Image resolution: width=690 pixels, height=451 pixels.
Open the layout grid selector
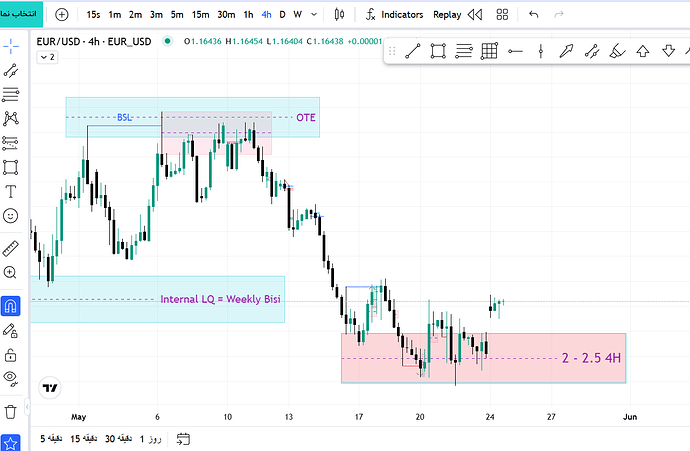(502, 15)
